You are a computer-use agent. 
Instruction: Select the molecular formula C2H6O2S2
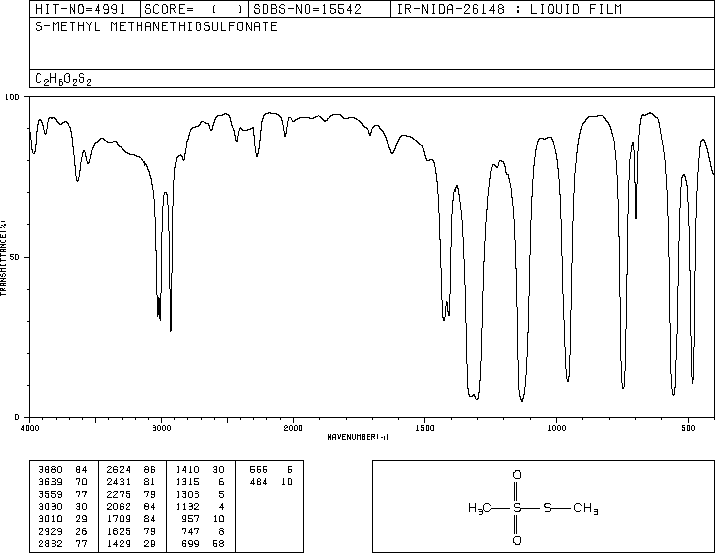pos(63,79)
